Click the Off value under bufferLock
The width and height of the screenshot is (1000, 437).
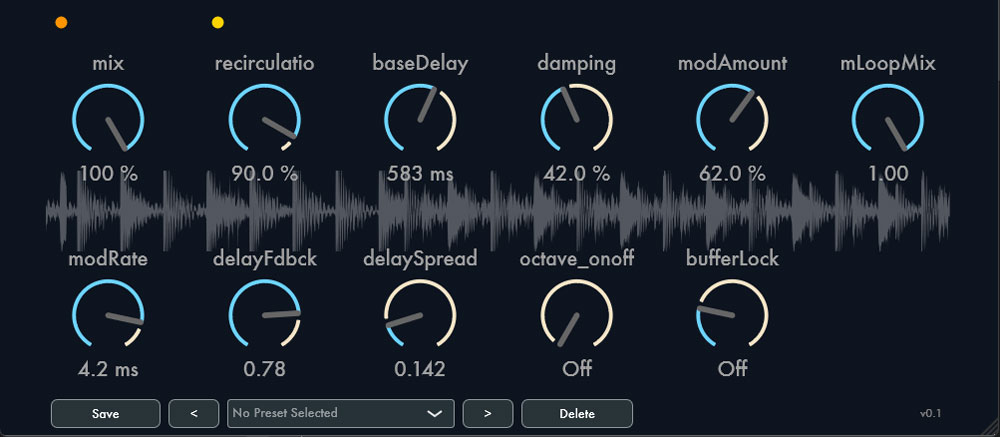click(x=732, y=369)
